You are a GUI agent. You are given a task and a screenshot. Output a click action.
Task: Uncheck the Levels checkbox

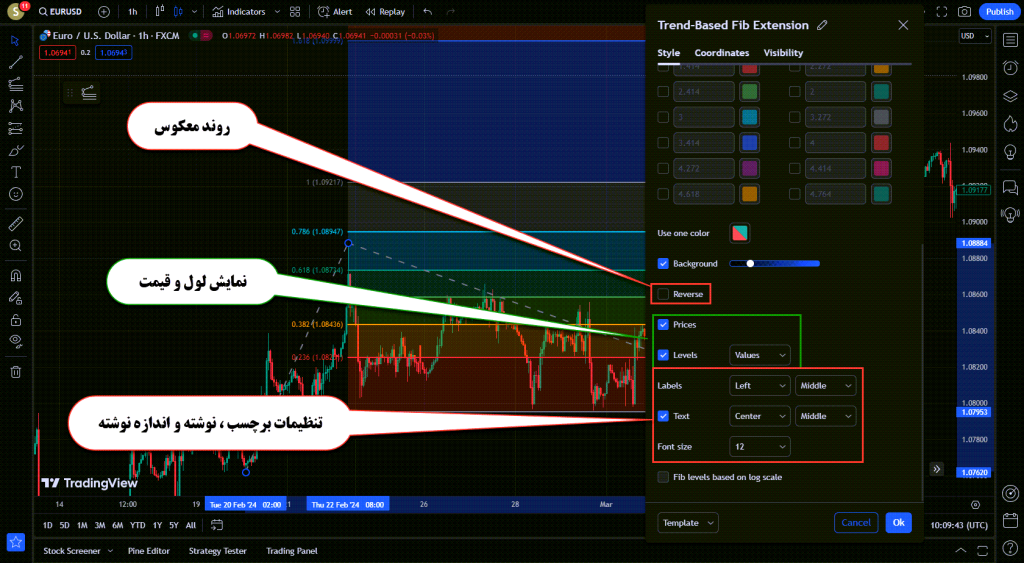663,355
